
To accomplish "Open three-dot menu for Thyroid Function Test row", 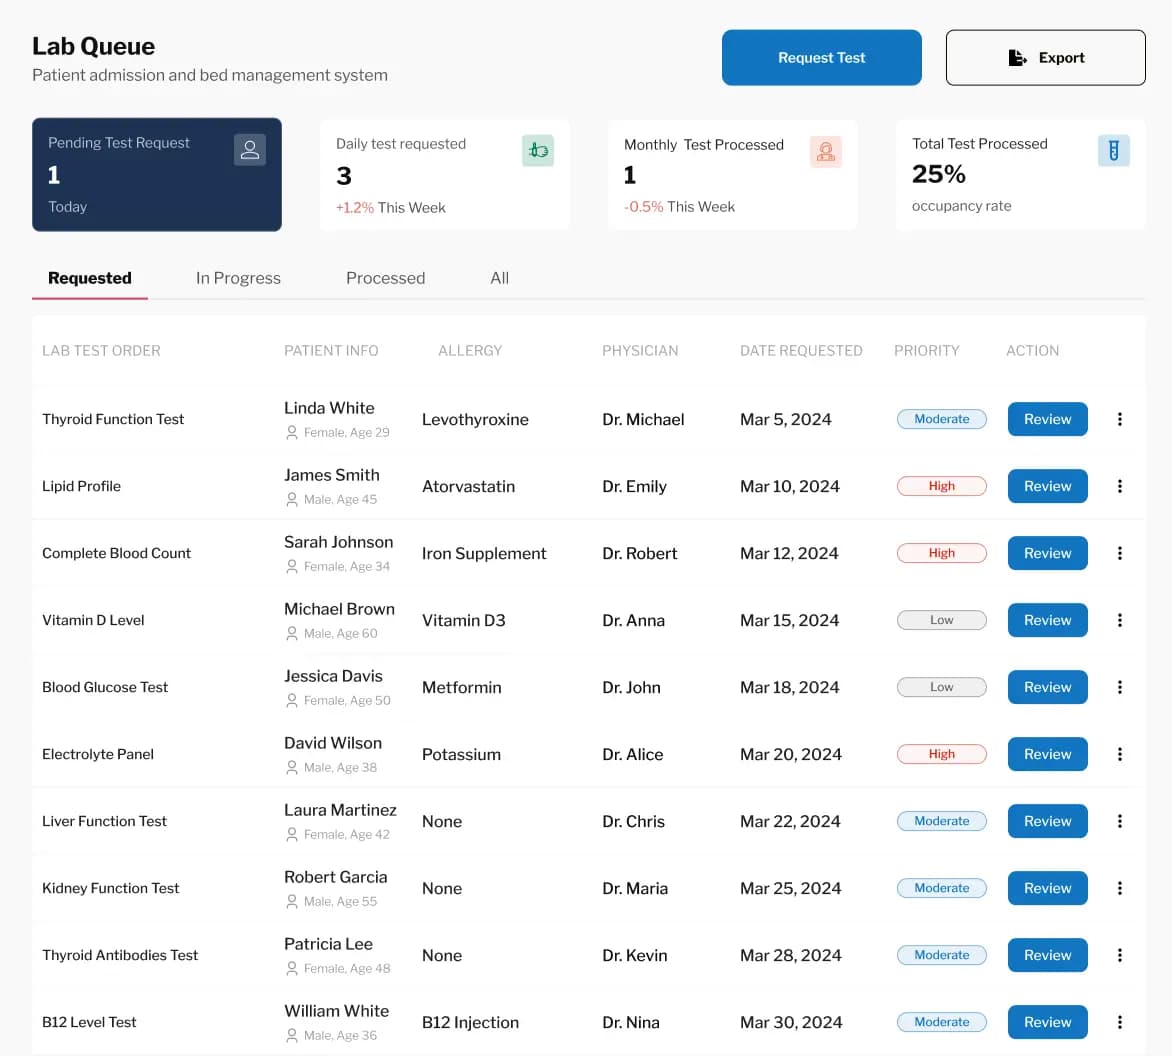I will [1119, 419].
